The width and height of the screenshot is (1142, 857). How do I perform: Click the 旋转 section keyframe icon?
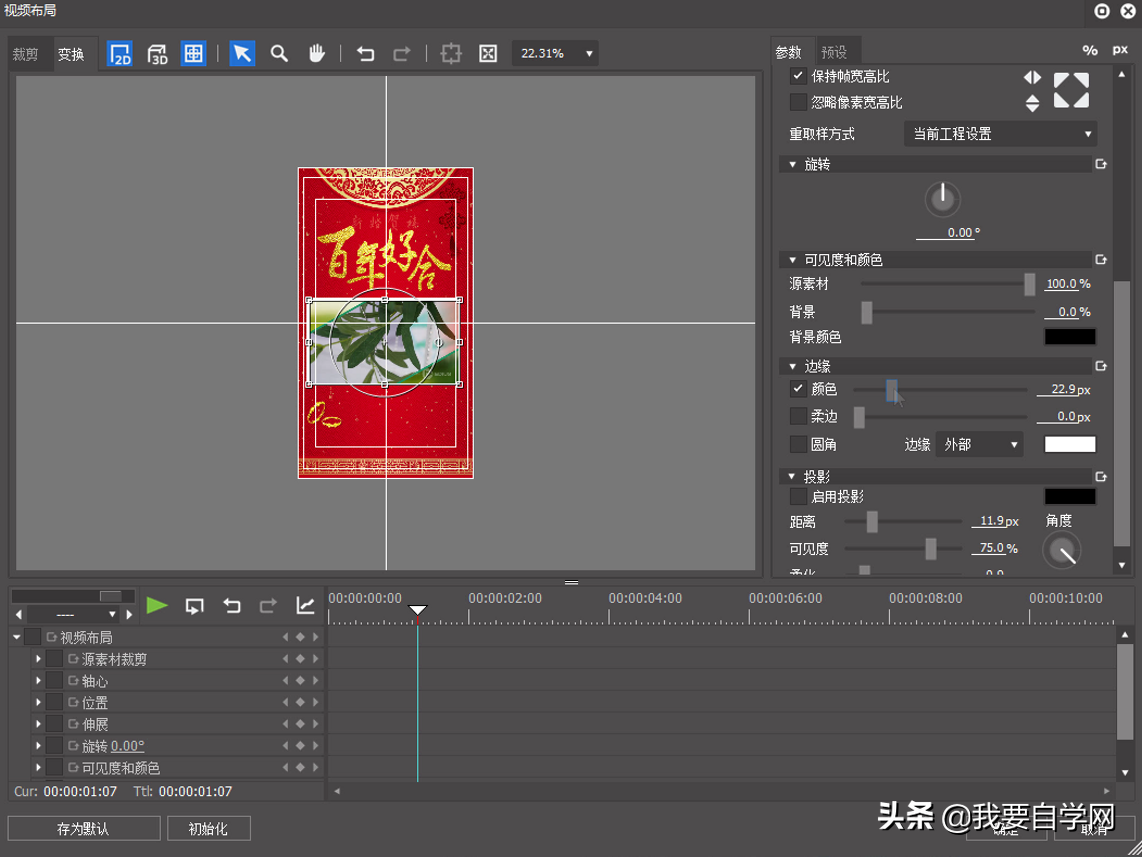coord(1100,164)
